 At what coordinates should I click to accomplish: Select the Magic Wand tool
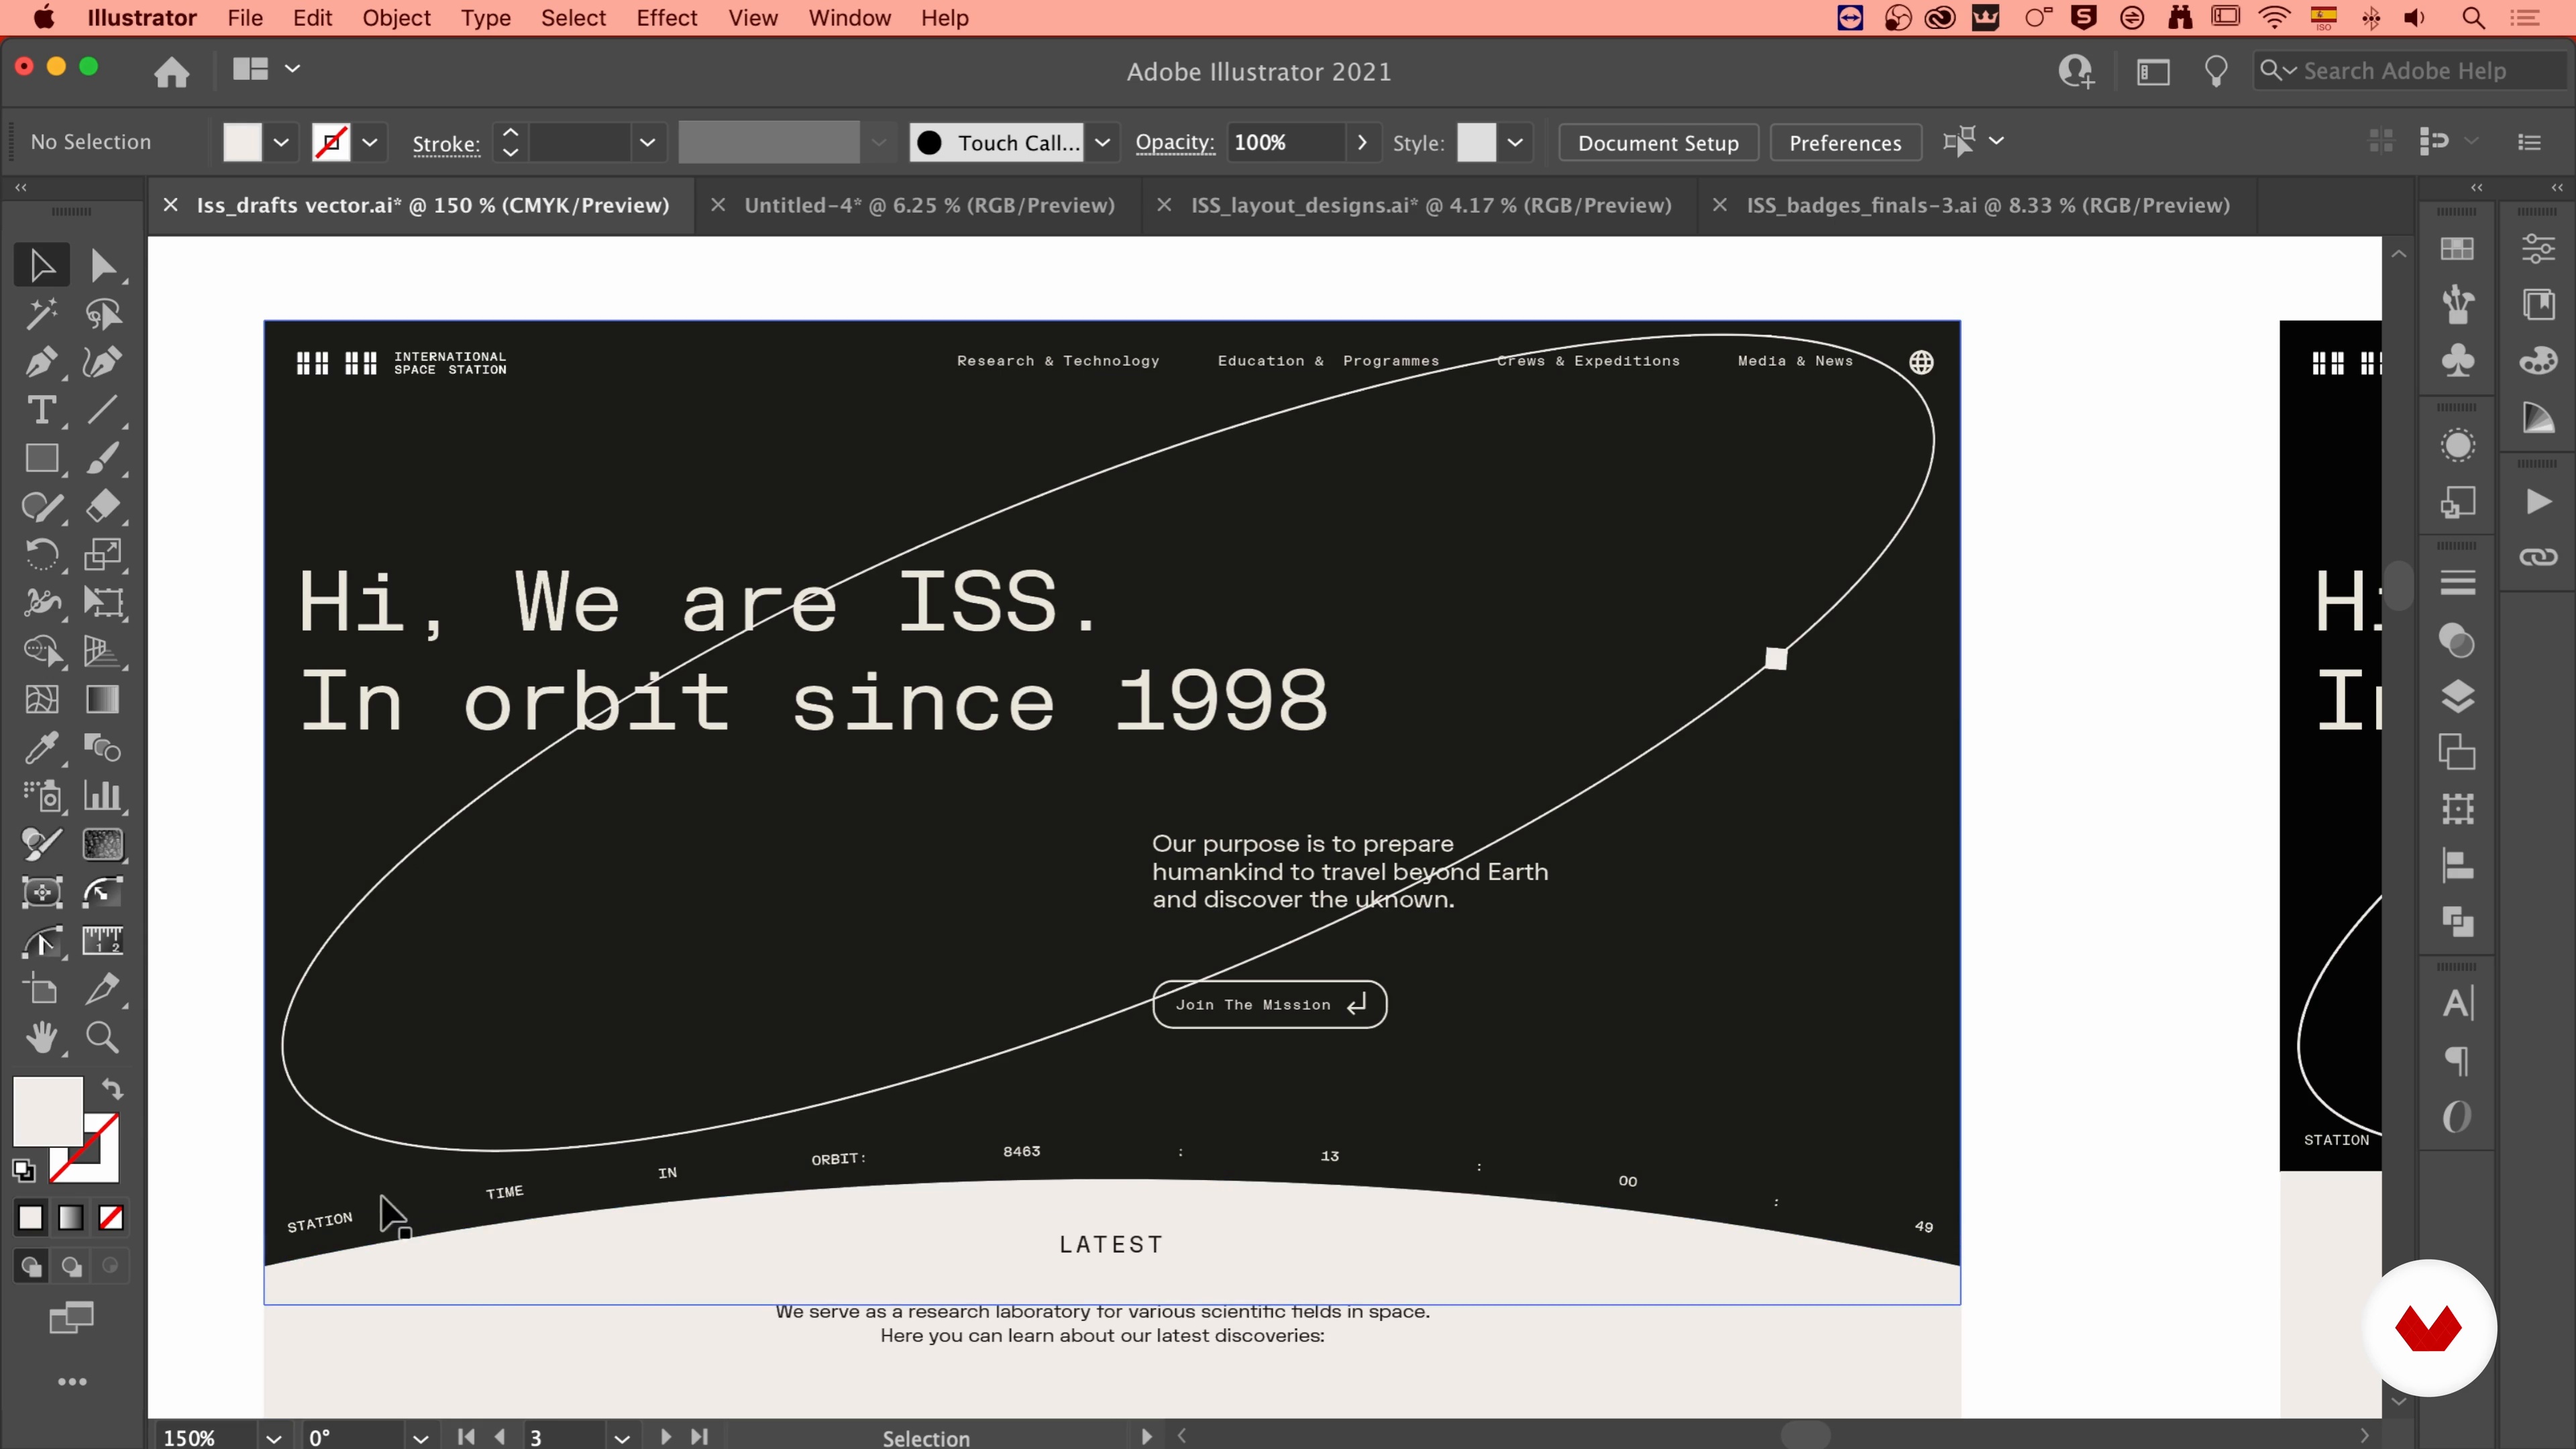(x=41, y=314)
